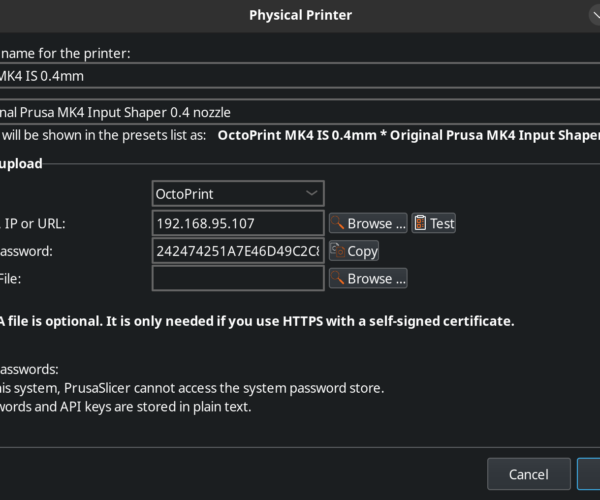Click the clipboard icon on Test button
The height and width of the screenshot is (500, 600).
tap(420, 223)
